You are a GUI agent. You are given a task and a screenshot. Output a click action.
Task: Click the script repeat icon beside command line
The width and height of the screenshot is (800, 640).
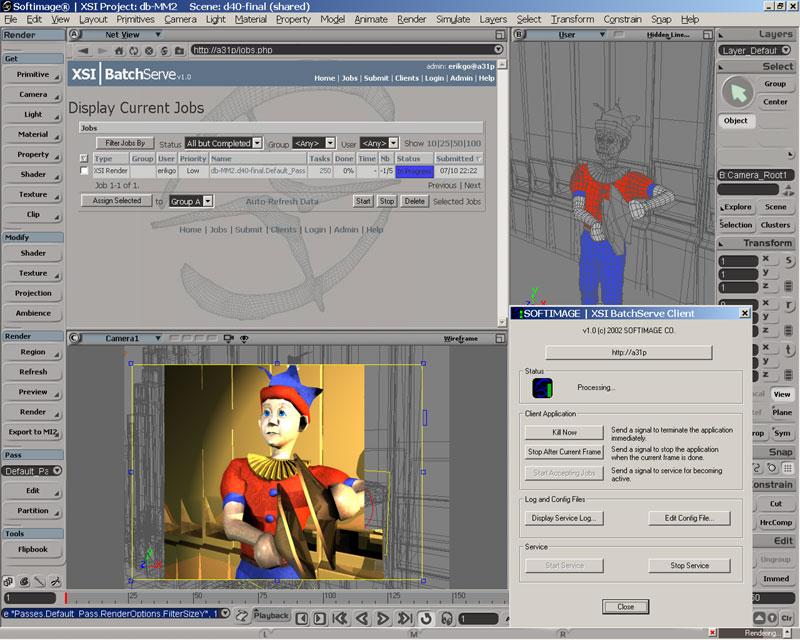[242, 616]
